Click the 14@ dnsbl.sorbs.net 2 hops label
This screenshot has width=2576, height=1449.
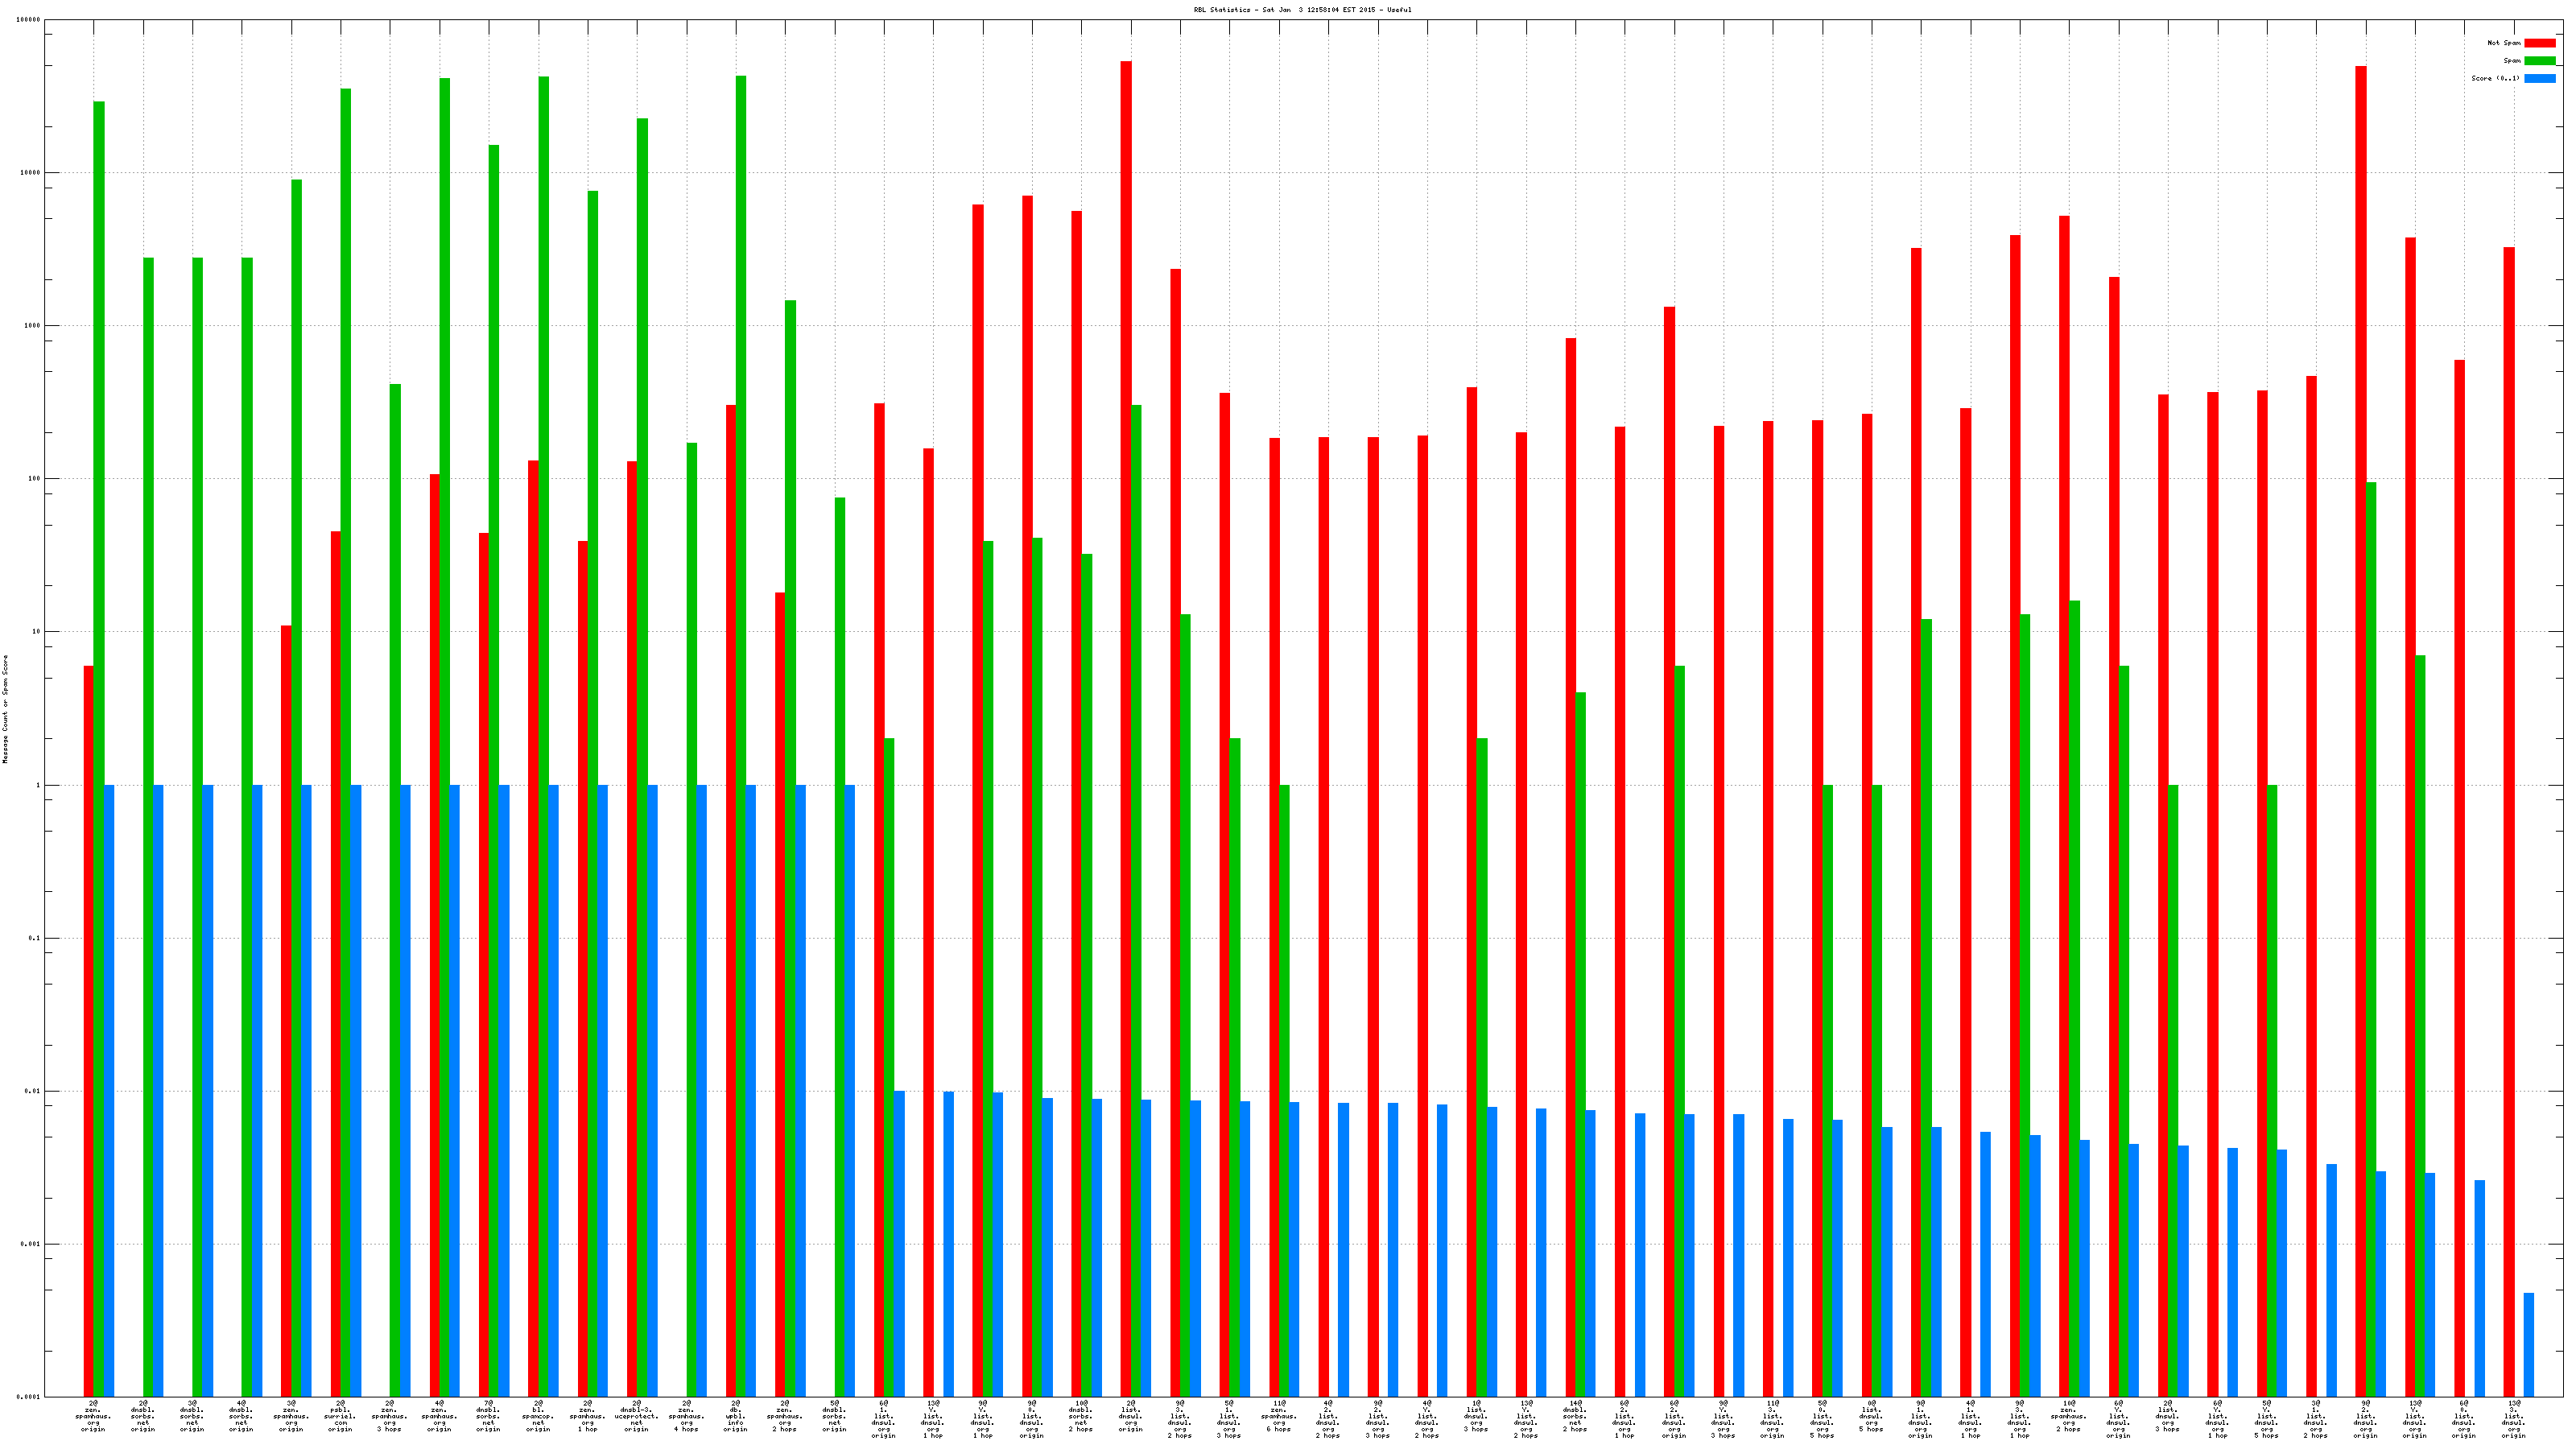pos(1574,1416)
